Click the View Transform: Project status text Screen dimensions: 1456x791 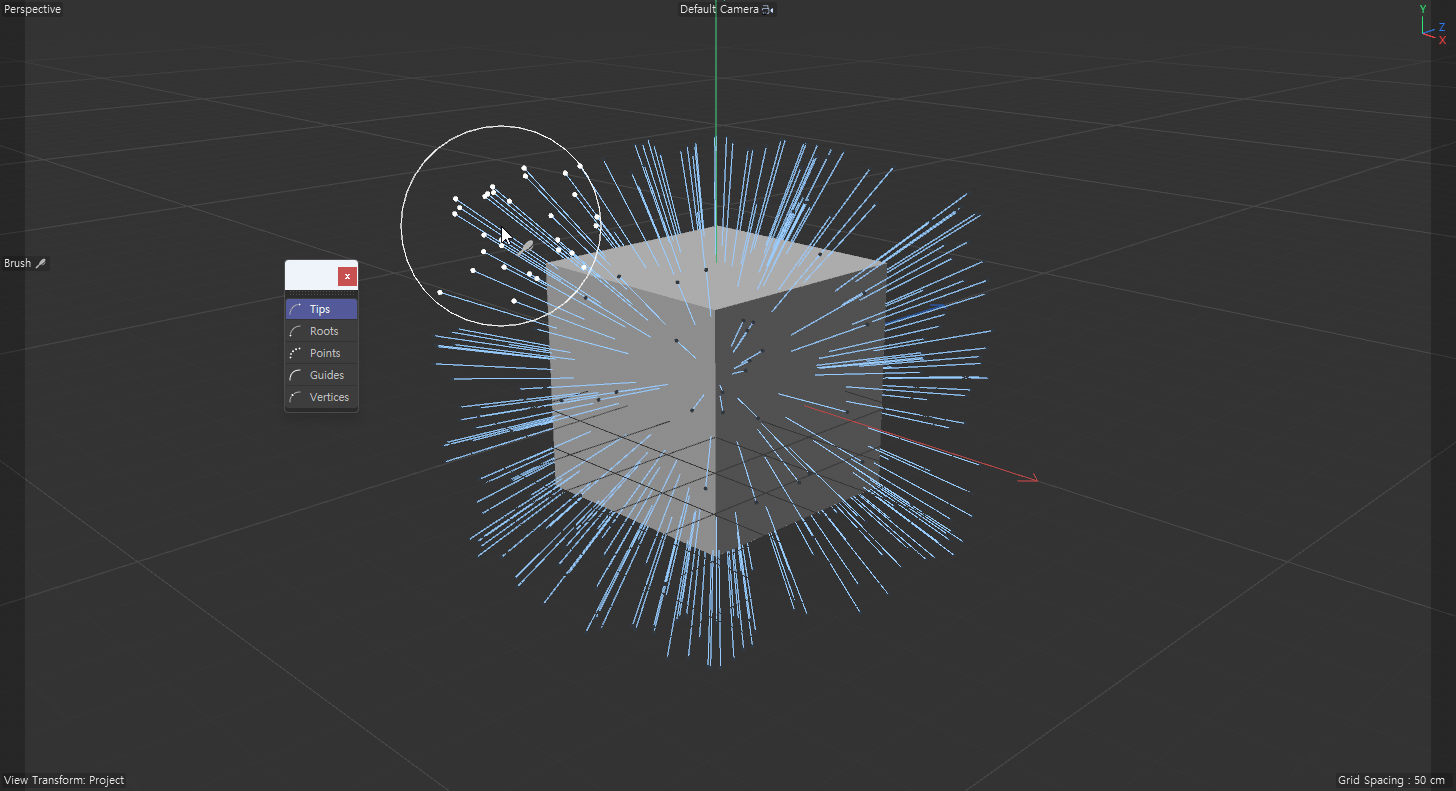click(64, 780)
